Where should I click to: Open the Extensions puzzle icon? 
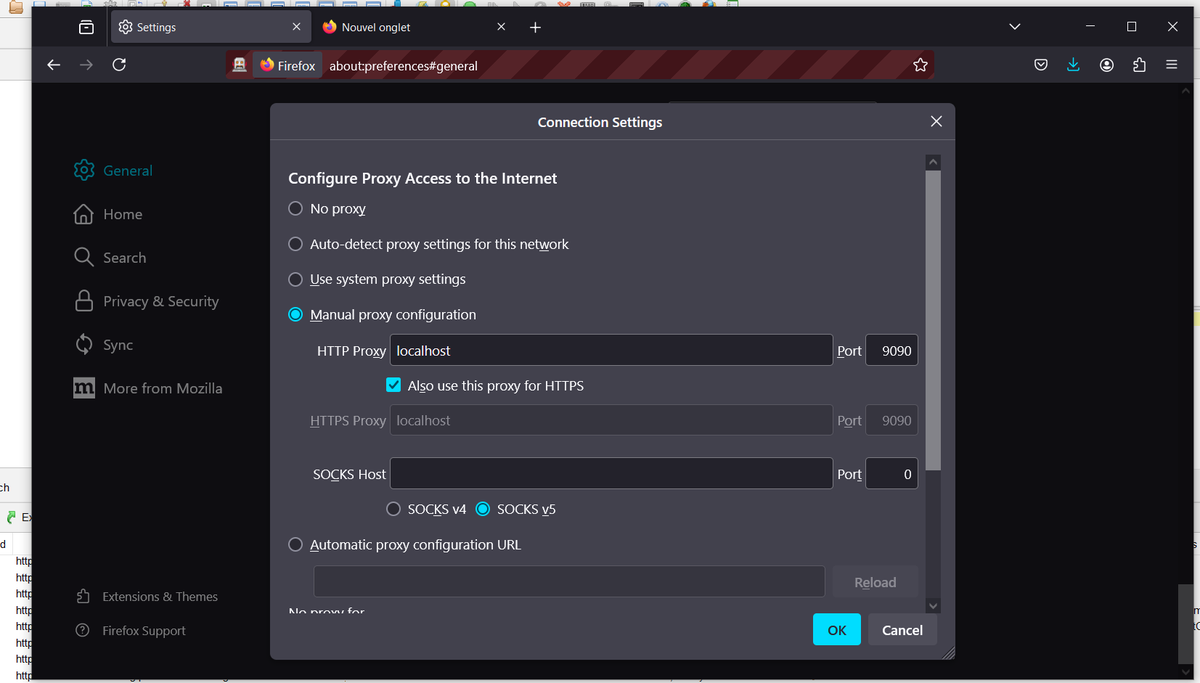pos(1139,65)
